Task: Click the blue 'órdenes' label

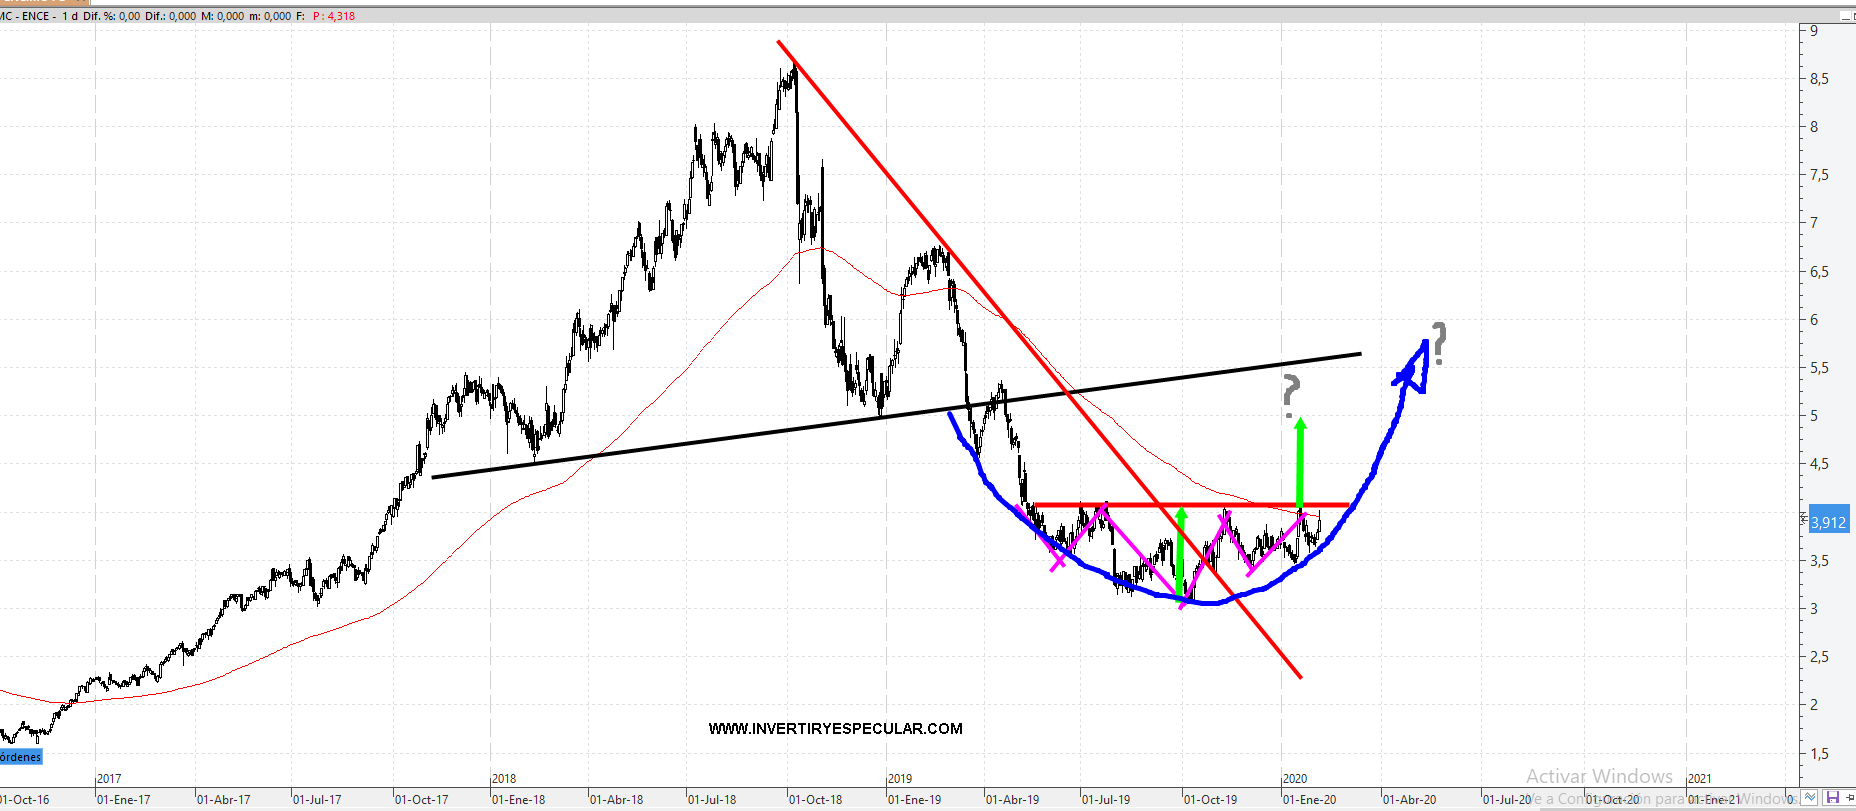Action: (x=21, y=757)
